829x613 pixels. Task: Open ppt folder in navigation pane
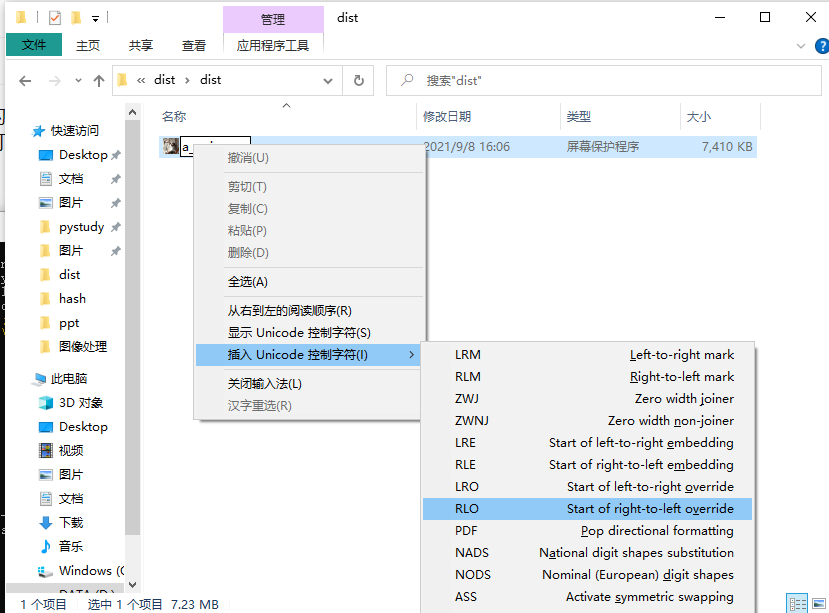pos(69,323)
